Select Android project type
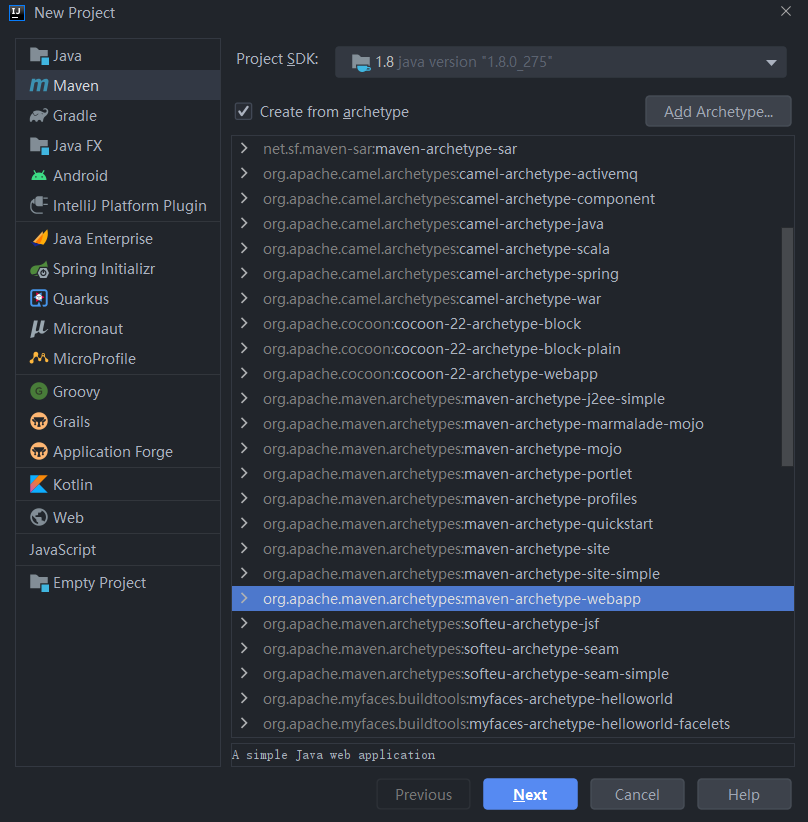This screenshot has width=808, height=822. (118, 176)
